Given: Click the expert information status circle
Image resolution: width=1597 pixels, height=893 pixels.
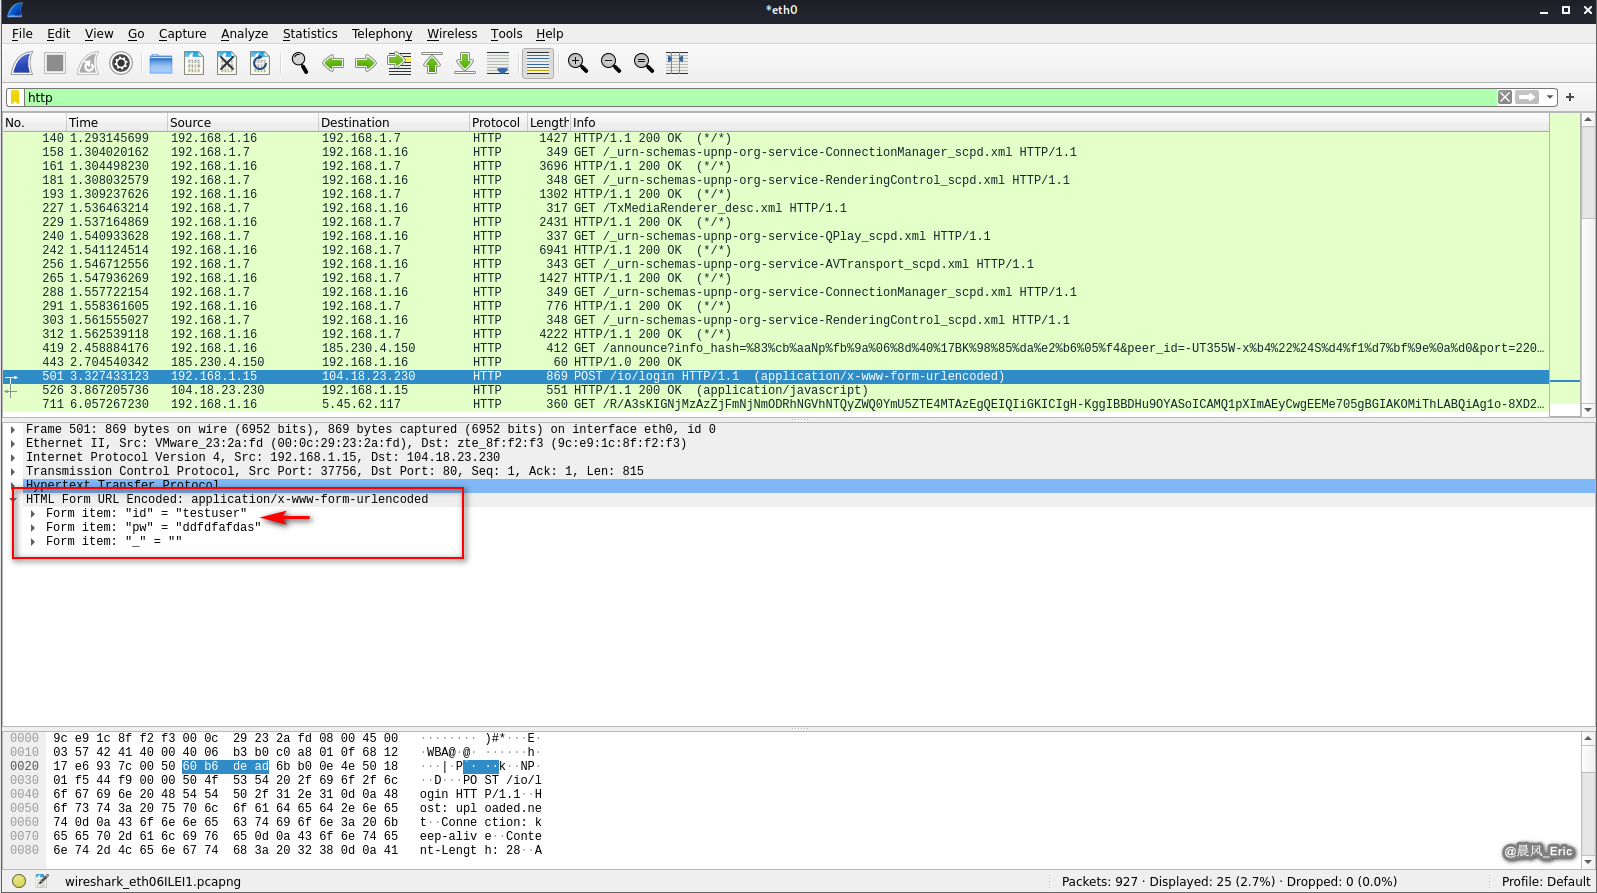Looking at the screenshot, I should click(x=18, y=881).
